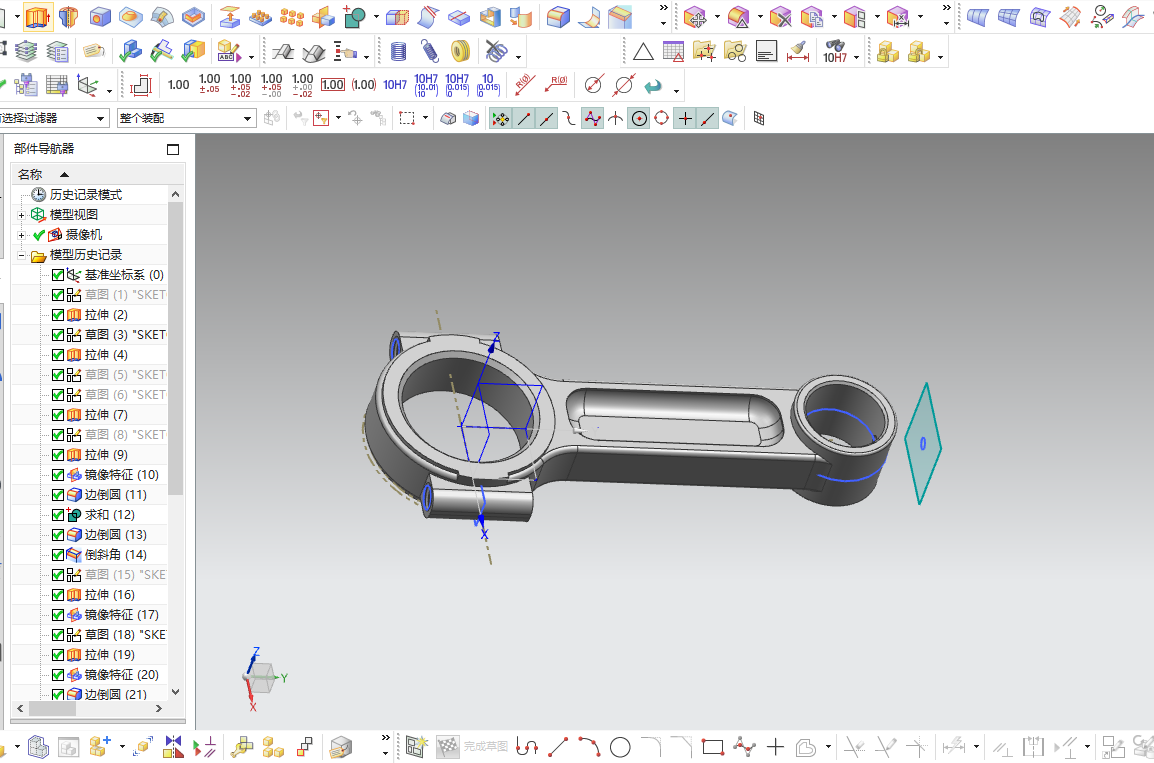Image resolution: width=1154 pixels, height=763 pixels.
Task: Select the Circle sketch tool
Action: click(620, 748)
